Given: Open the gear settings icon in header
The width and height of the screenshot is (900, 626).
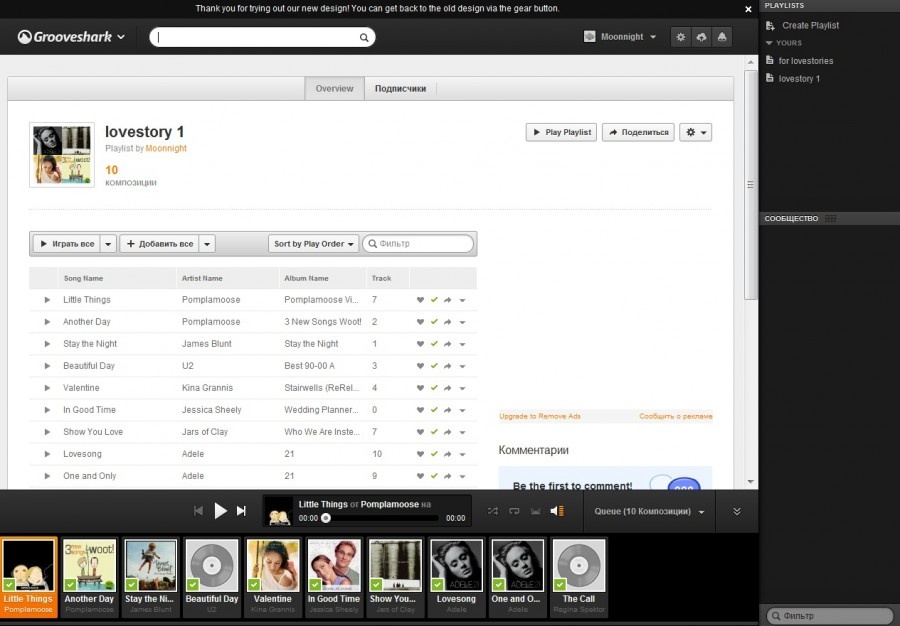Looking at the screenshot, I should coord(681,37).
